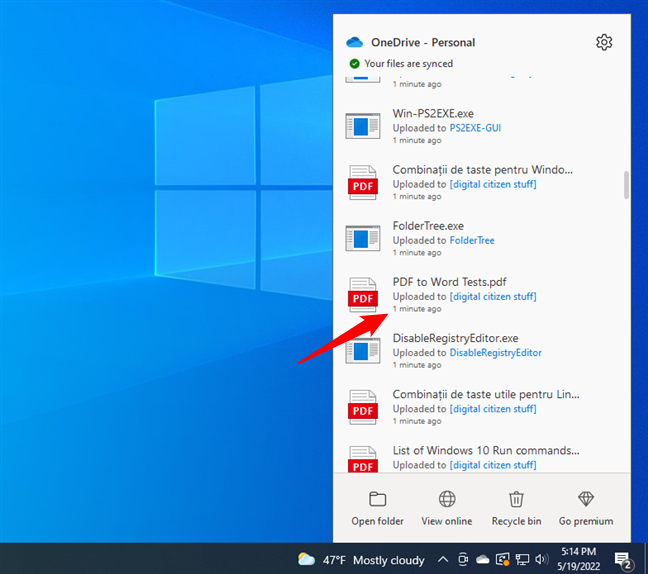
Task: Click PDF icon for PDF to Word Tests.pdf
Action: click(363, 295)
